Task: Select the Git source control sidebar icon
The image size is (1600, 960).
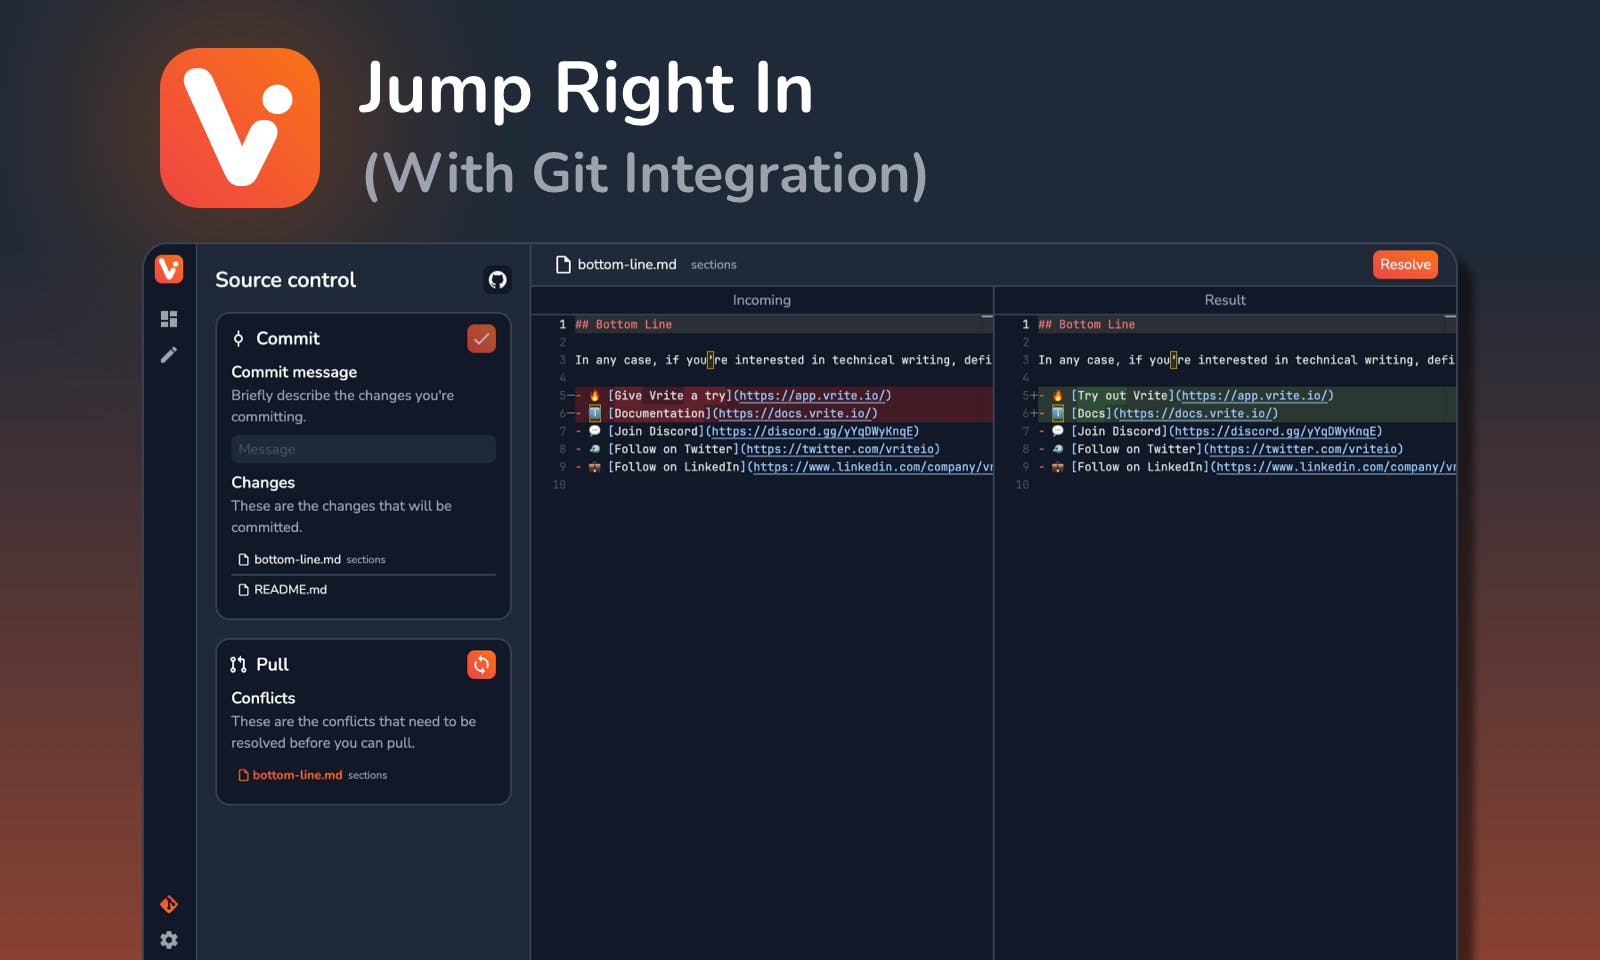Action: 169,904
